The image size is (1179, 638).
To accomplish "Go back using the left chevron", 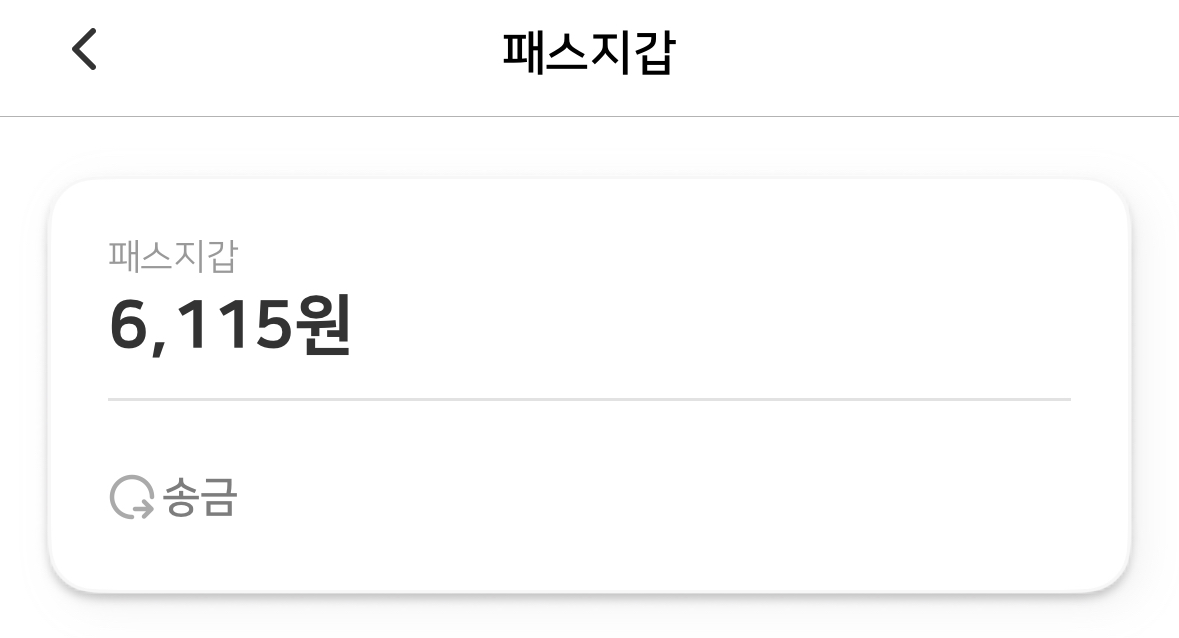I will coord(85,50).
